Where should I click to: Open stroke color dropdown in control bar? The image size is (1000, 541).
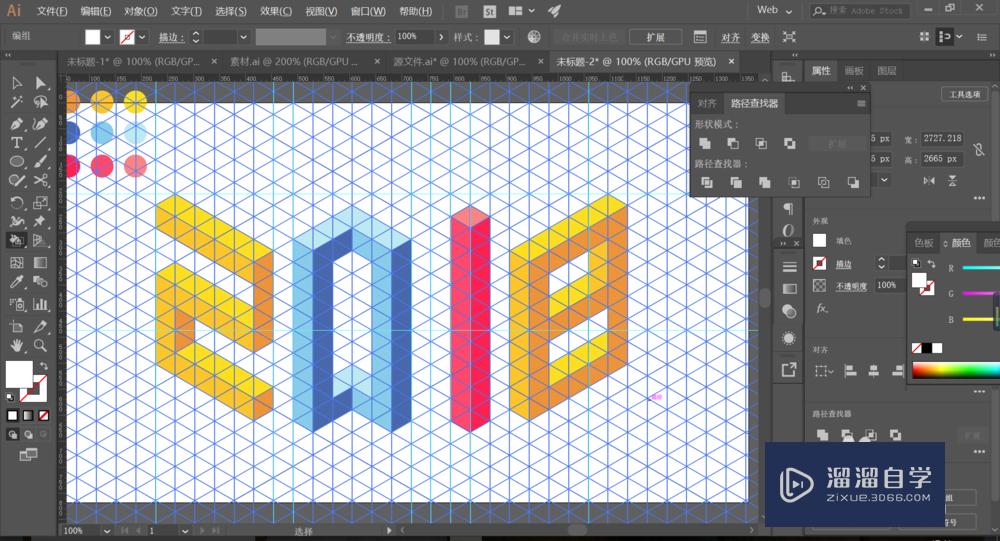click(142, 37)
